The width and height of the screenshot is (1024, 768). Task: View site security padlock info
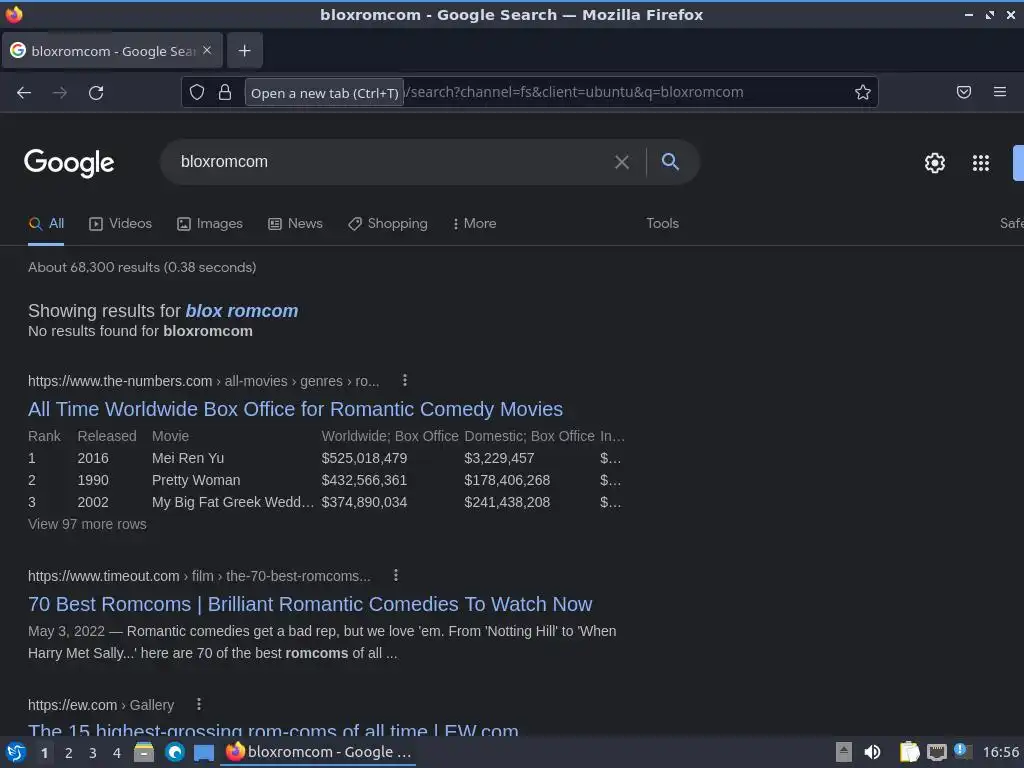click(x=225, y=92)
